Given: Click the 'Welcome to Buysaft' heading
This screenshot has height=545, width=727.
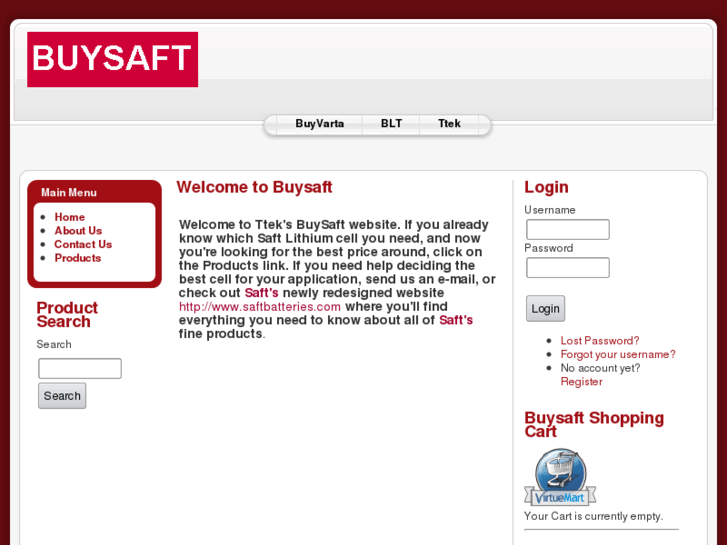Looking at the screenshot, I should click(254, 187).
